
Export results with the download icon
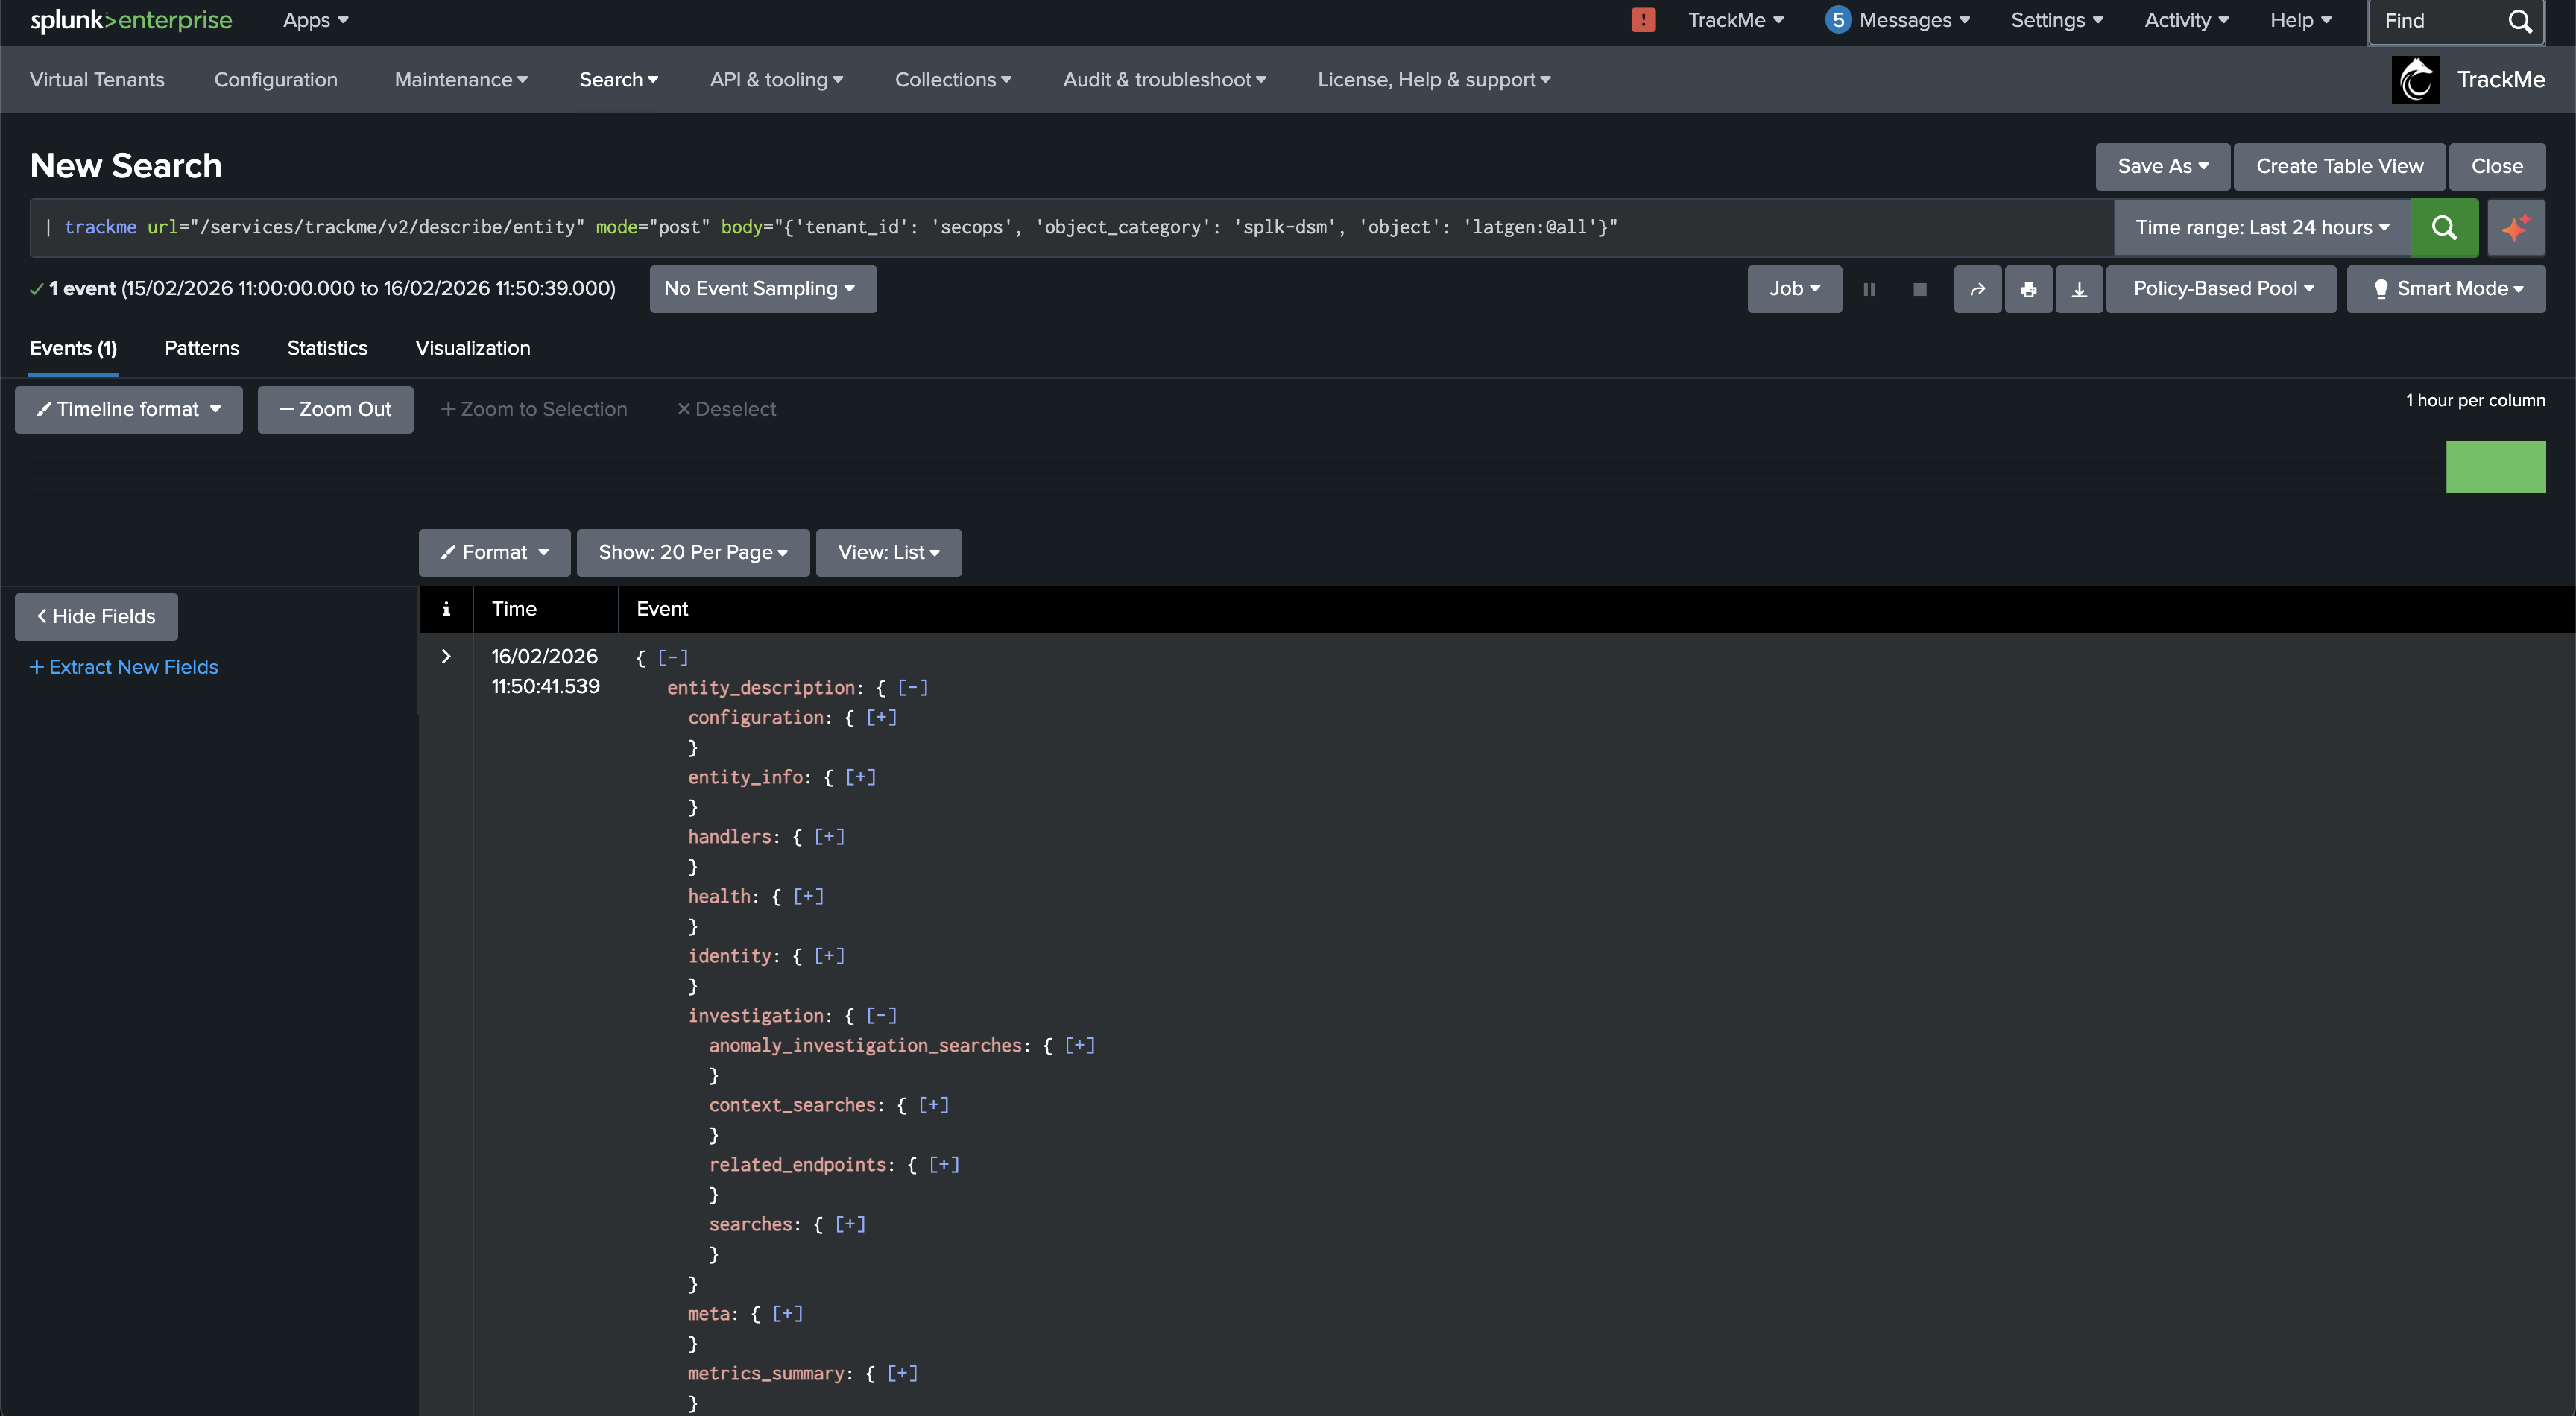click(x=2079, y=290)
